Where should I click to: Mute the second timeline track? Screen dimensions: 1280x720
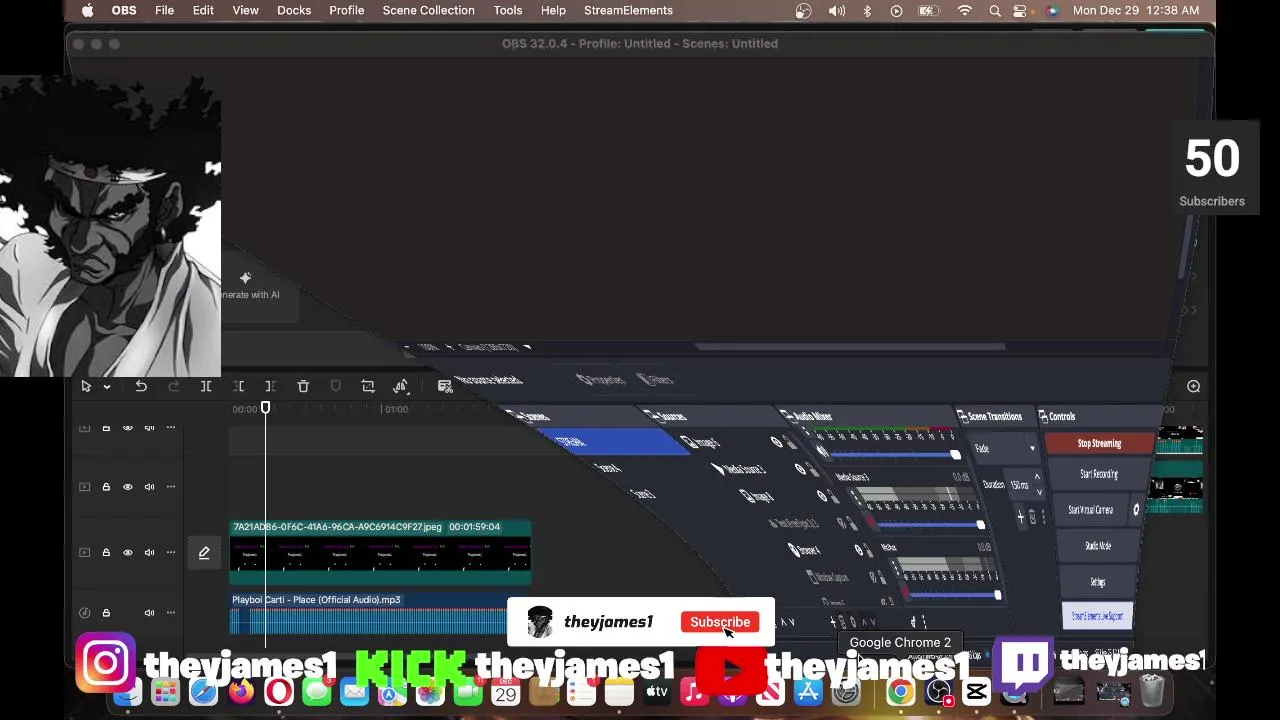pyautogui.click(x=149, y=487)
